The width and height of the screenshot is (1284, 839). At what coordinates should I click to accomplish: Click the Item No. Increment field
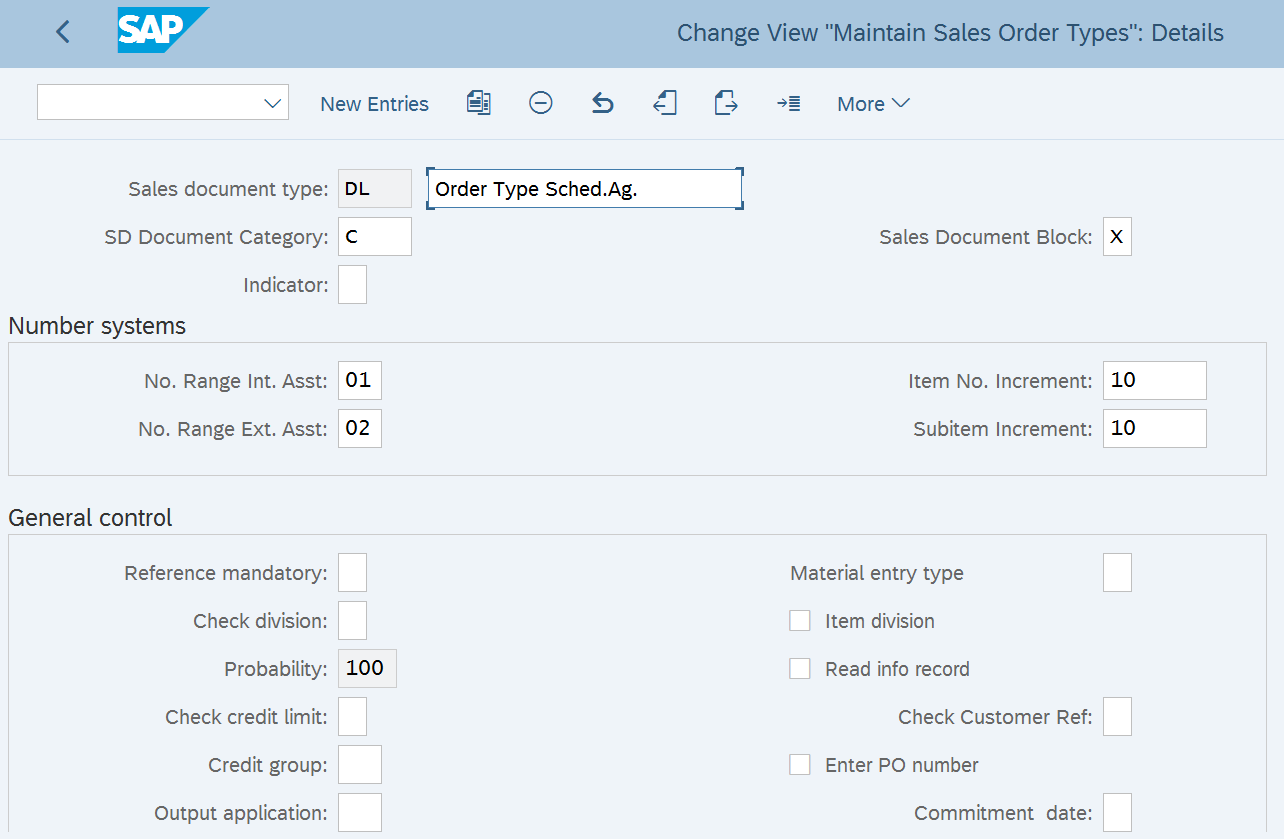coord(1155,381)
